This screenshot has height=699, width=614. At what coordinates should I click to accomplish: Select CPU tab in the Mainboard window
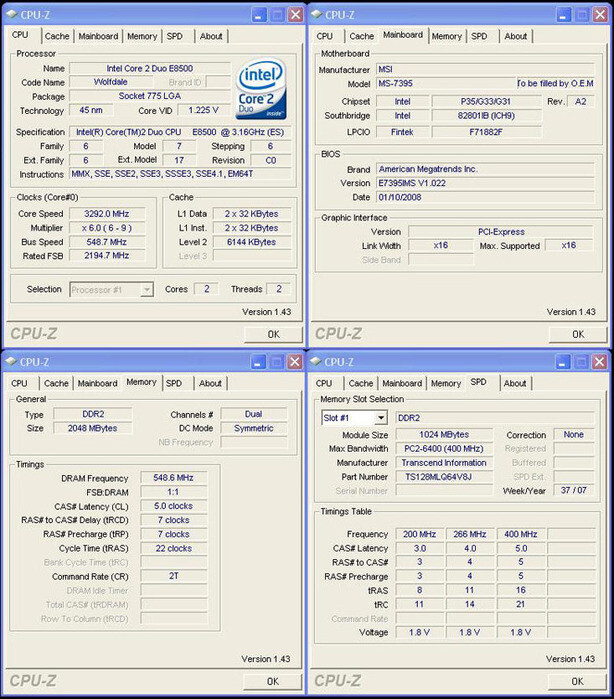tap(325, 37)
